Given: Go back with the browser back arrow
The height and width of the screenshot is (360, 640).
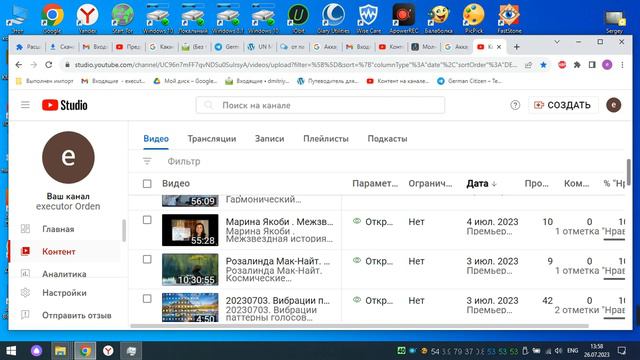Looking at the screenshot, I should (x=19, y=65).
